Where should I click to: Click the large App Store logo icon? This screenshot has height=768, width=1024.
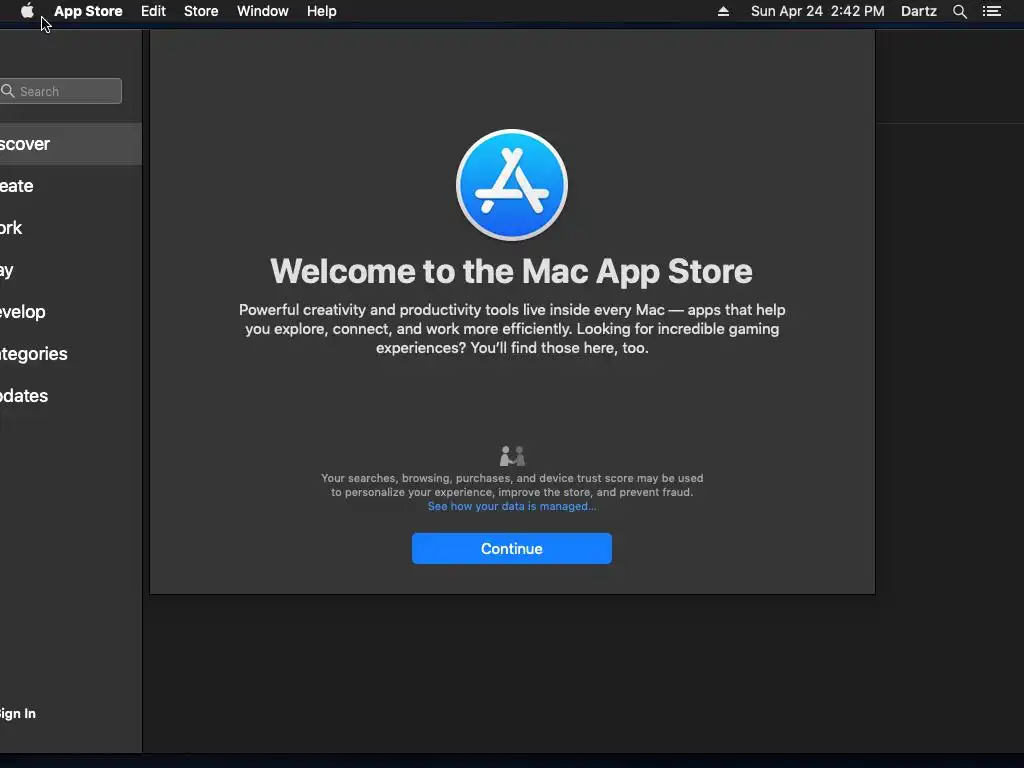(512, 185)
